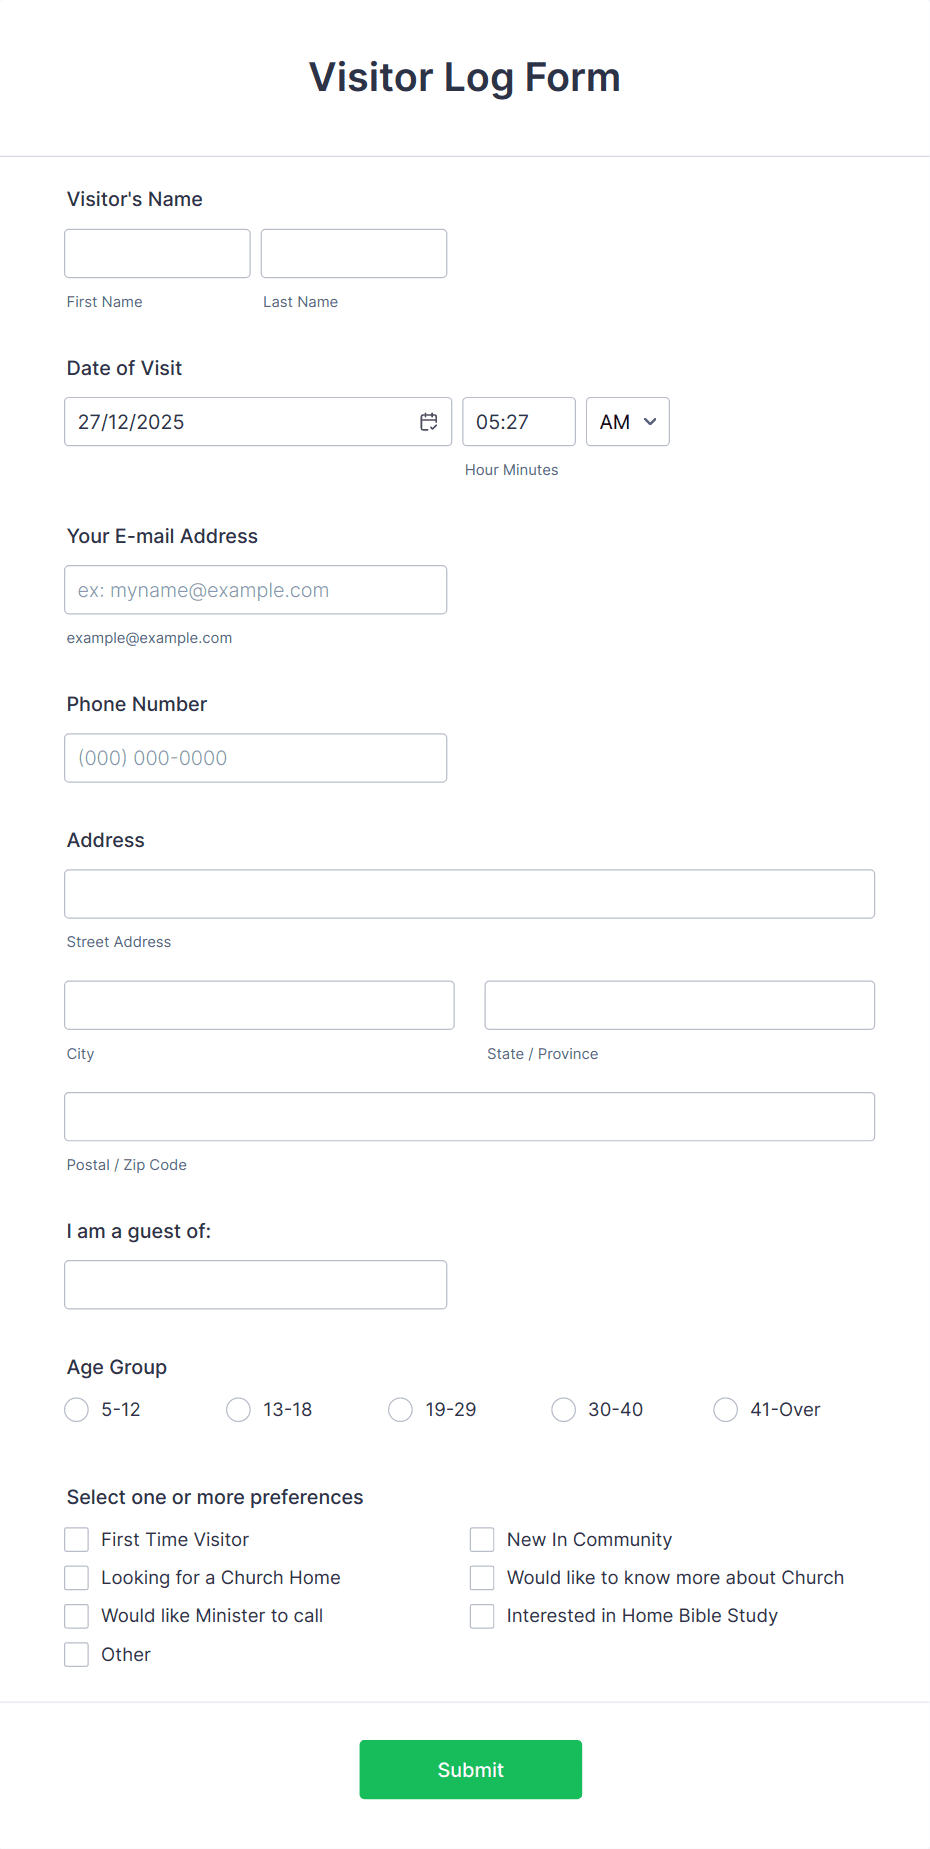
Task: Click the Phone Number field
Action: click(255, 757)
